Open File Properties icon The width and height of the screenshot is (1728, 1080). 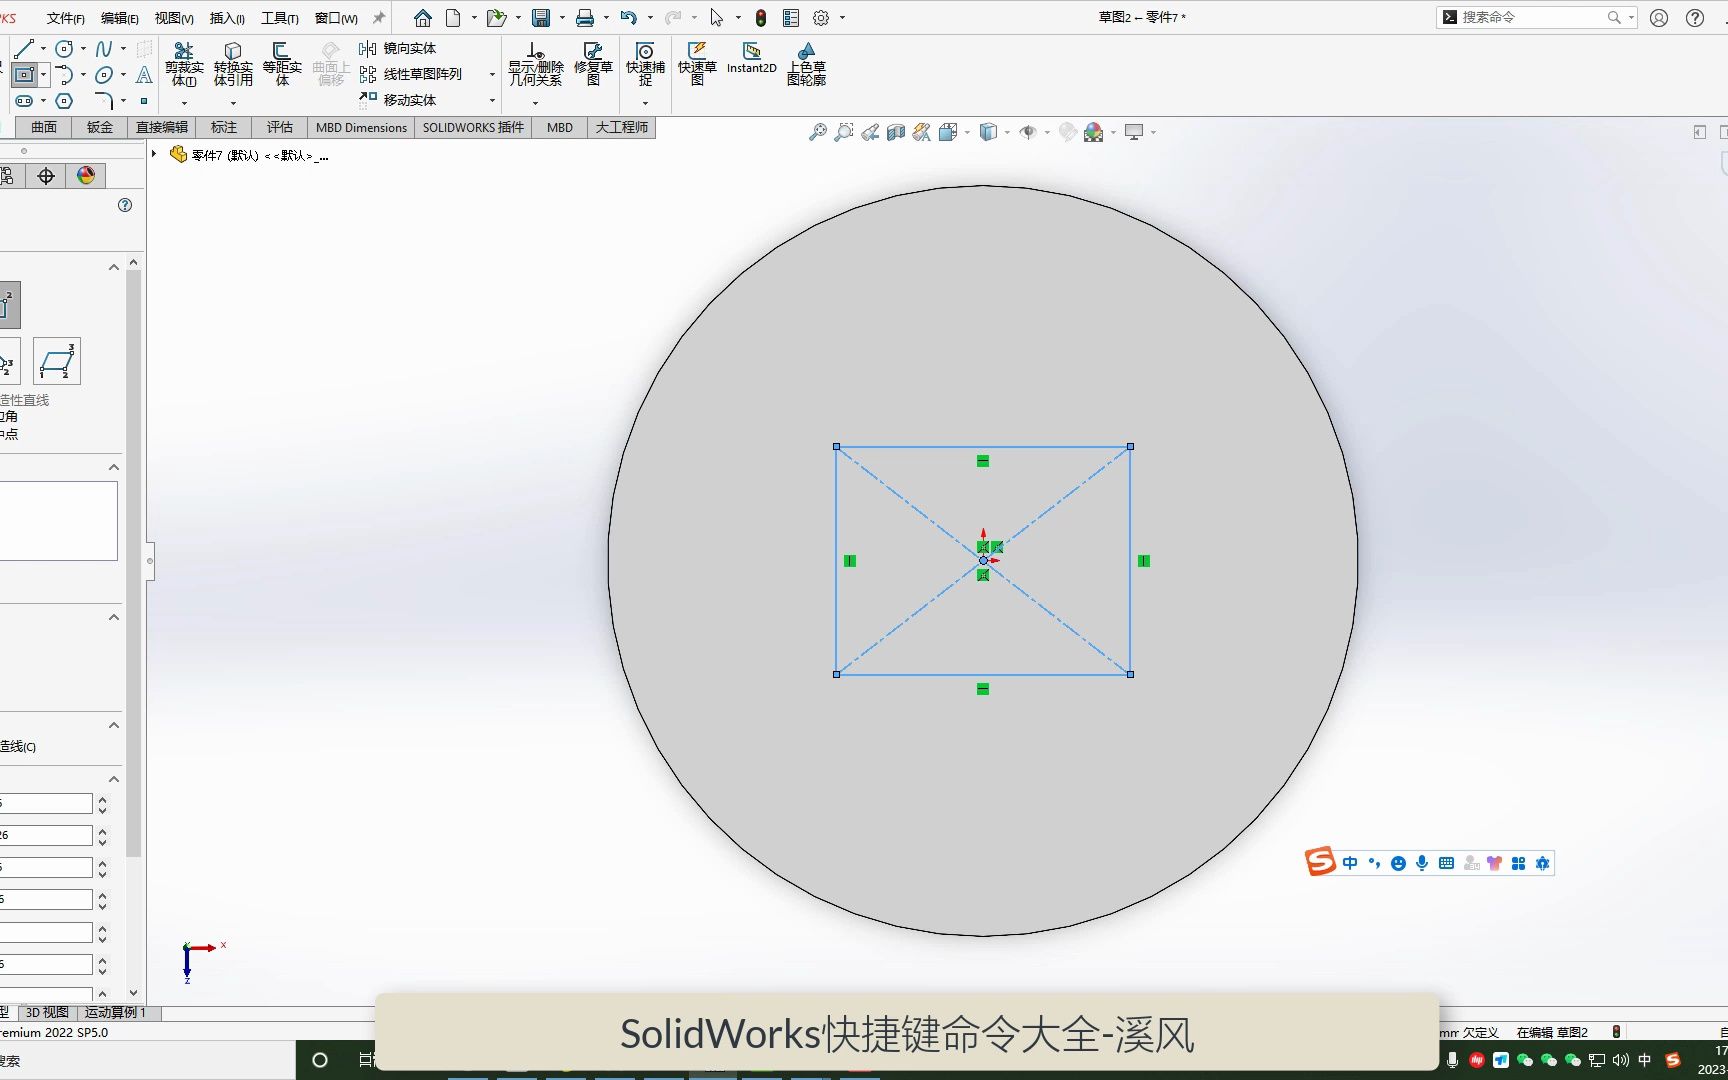point(791,18)
